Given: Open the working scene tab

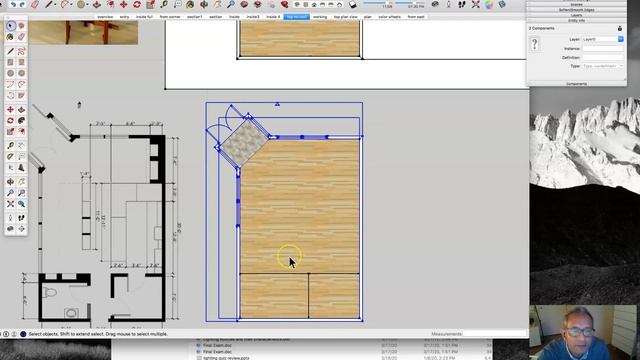Looking at the screenshot, I should tap(320, 17).
